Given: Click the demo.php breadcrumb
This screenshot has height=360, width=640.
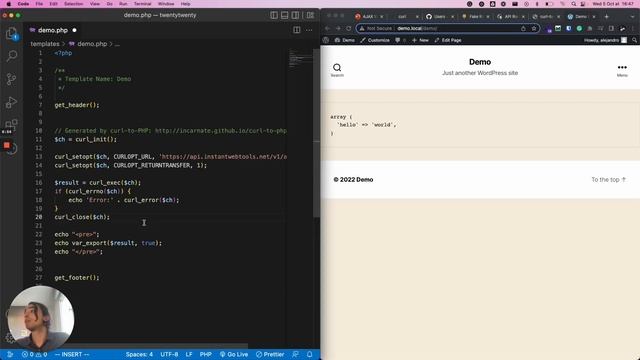Looking at the screenshot, I should point(92,44).
